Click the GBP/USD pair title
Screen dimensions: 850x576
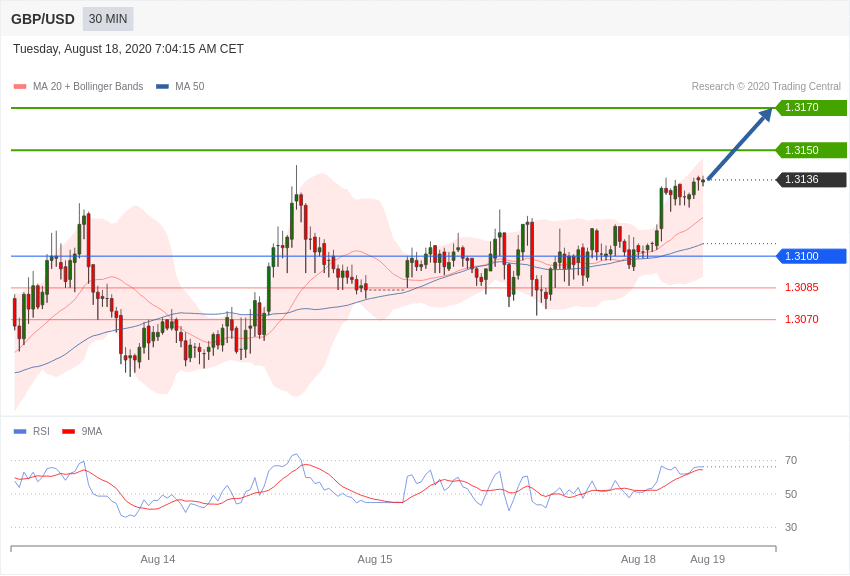43,19
